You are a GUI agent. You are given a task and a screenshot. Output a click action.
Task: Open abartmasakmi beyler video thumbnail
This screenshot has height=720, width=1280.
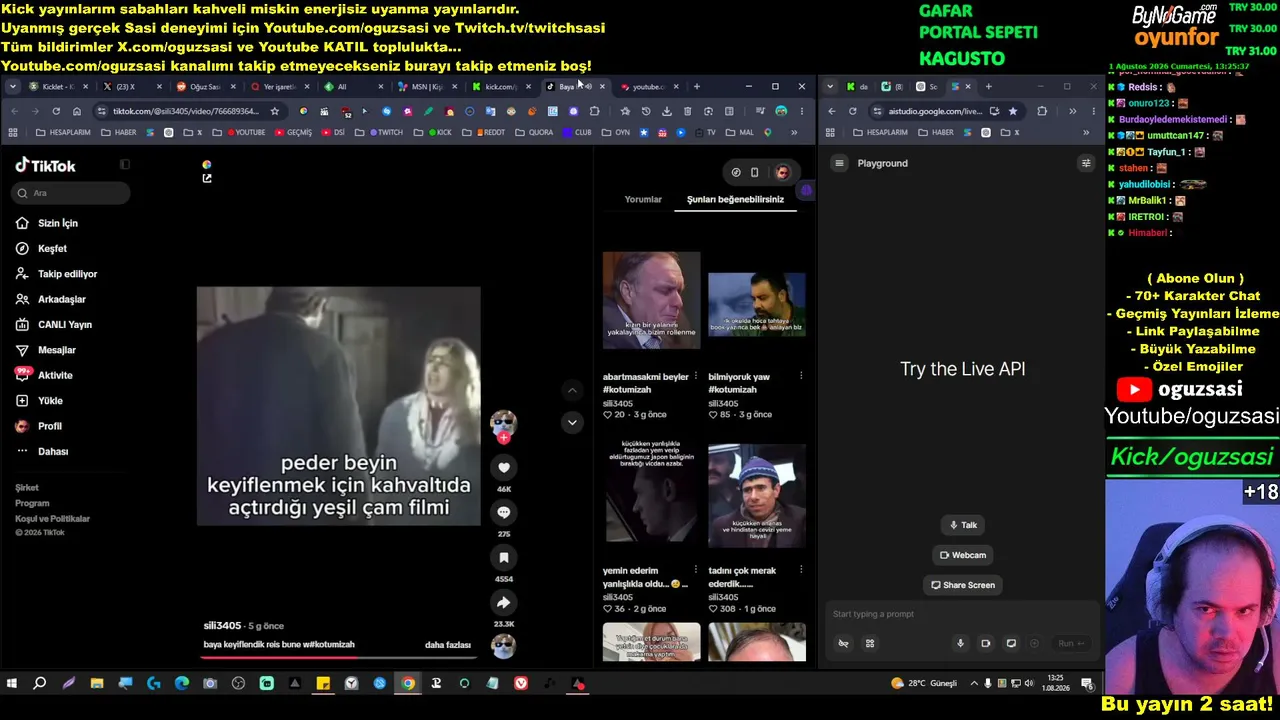(651, 300)
